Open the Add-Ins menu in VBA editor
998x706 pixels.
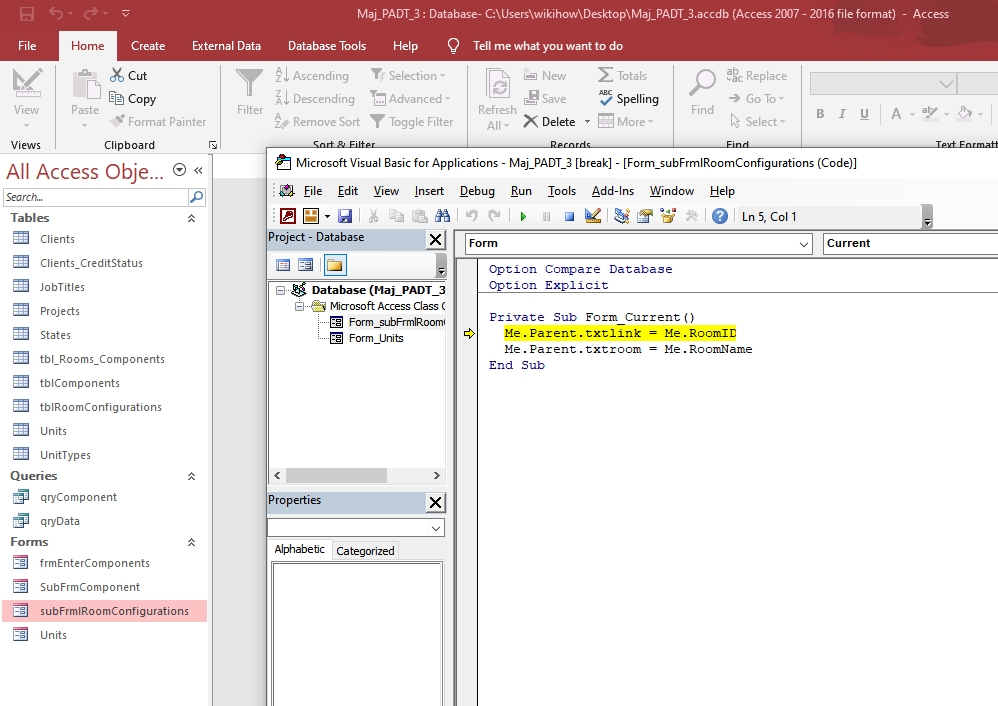click(x=613, y=191)
